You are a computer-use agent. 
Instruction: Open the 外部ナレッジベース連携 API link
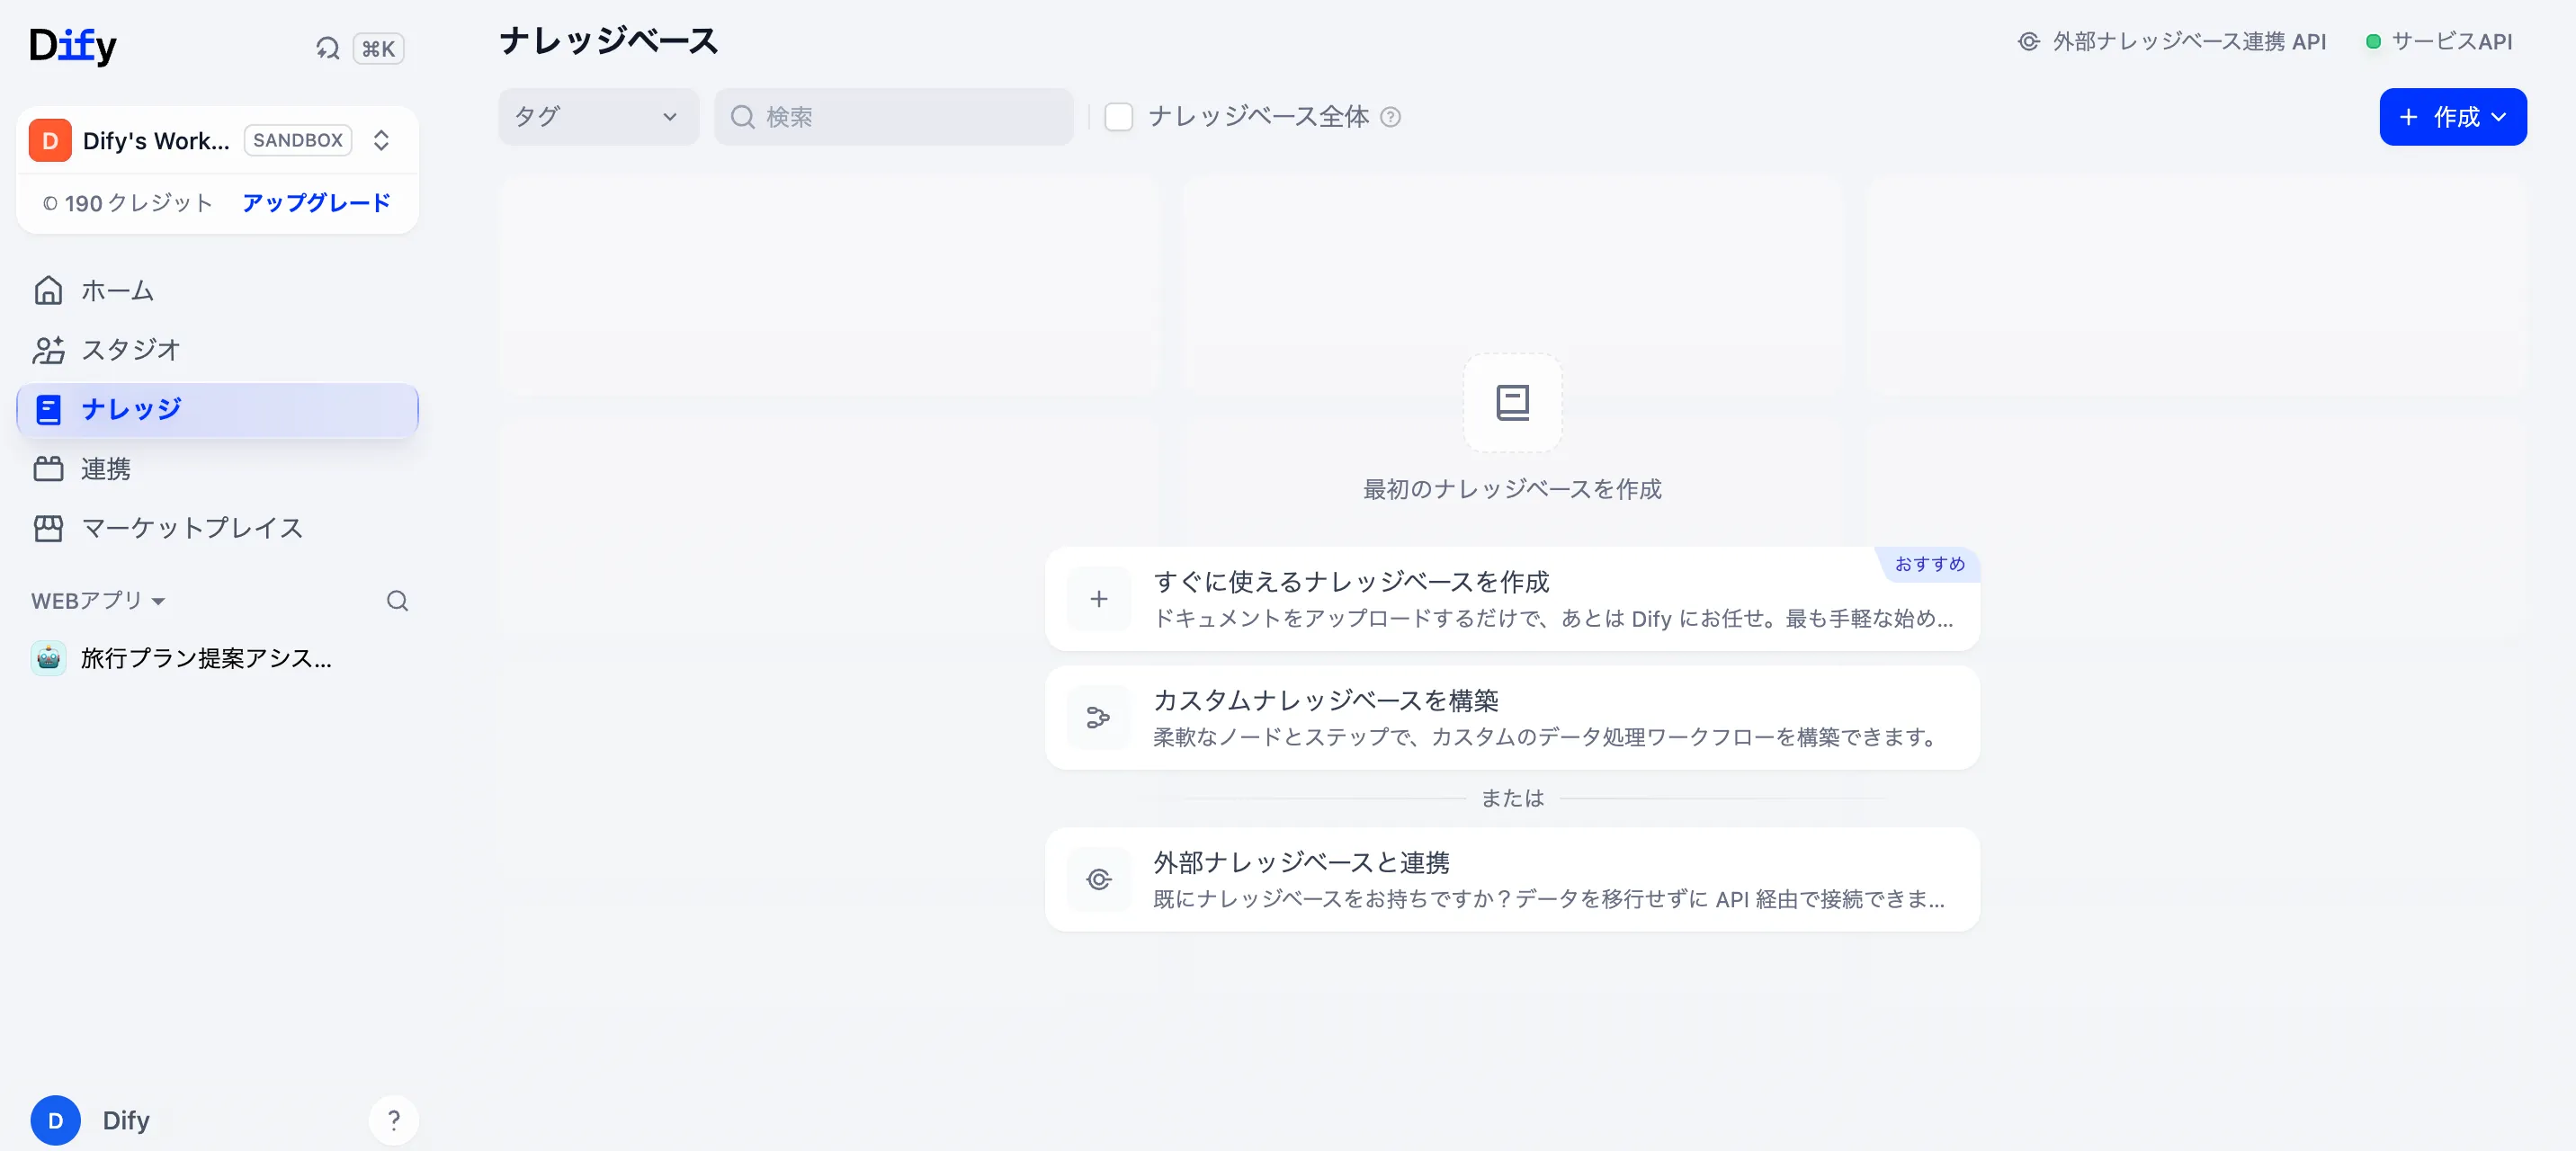coord(2172,42)
